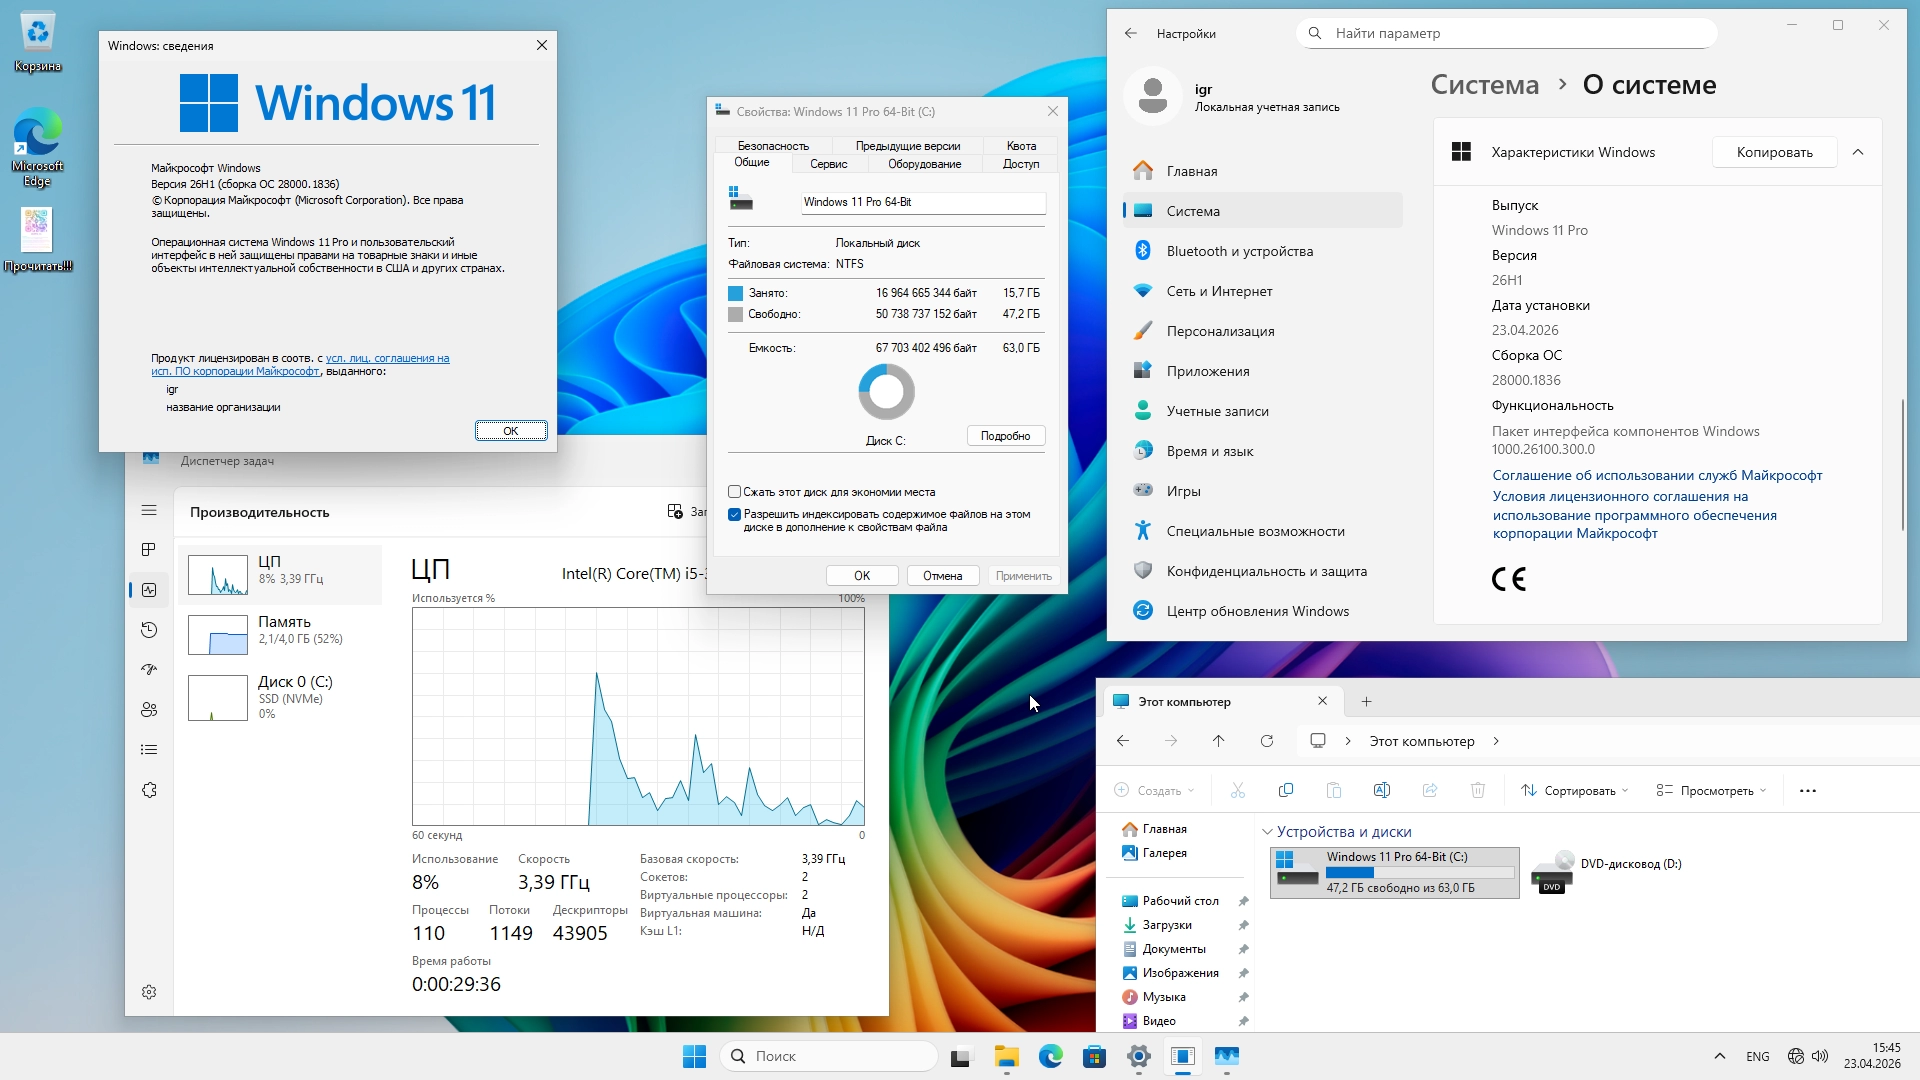Click the Up arrow in File Explorer navigation

(1218, 741)
